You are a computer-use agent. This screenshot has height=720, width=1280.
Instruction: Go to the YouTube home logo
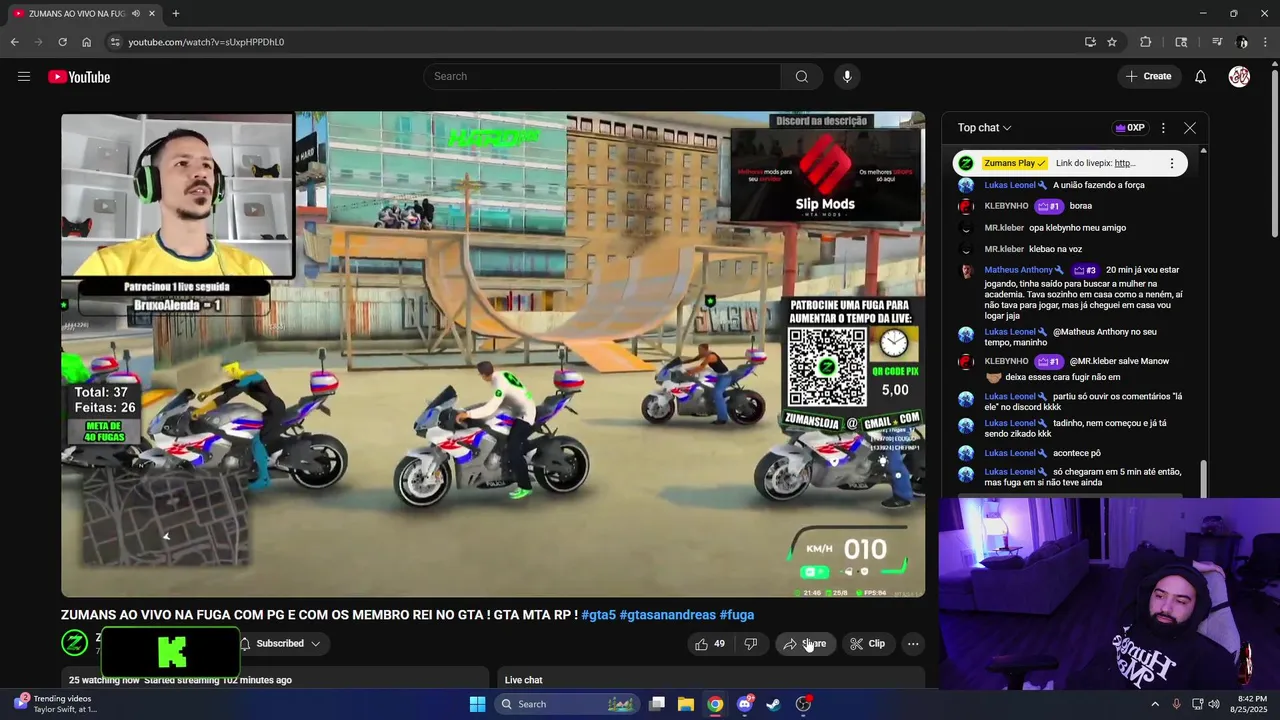[79, 77]
